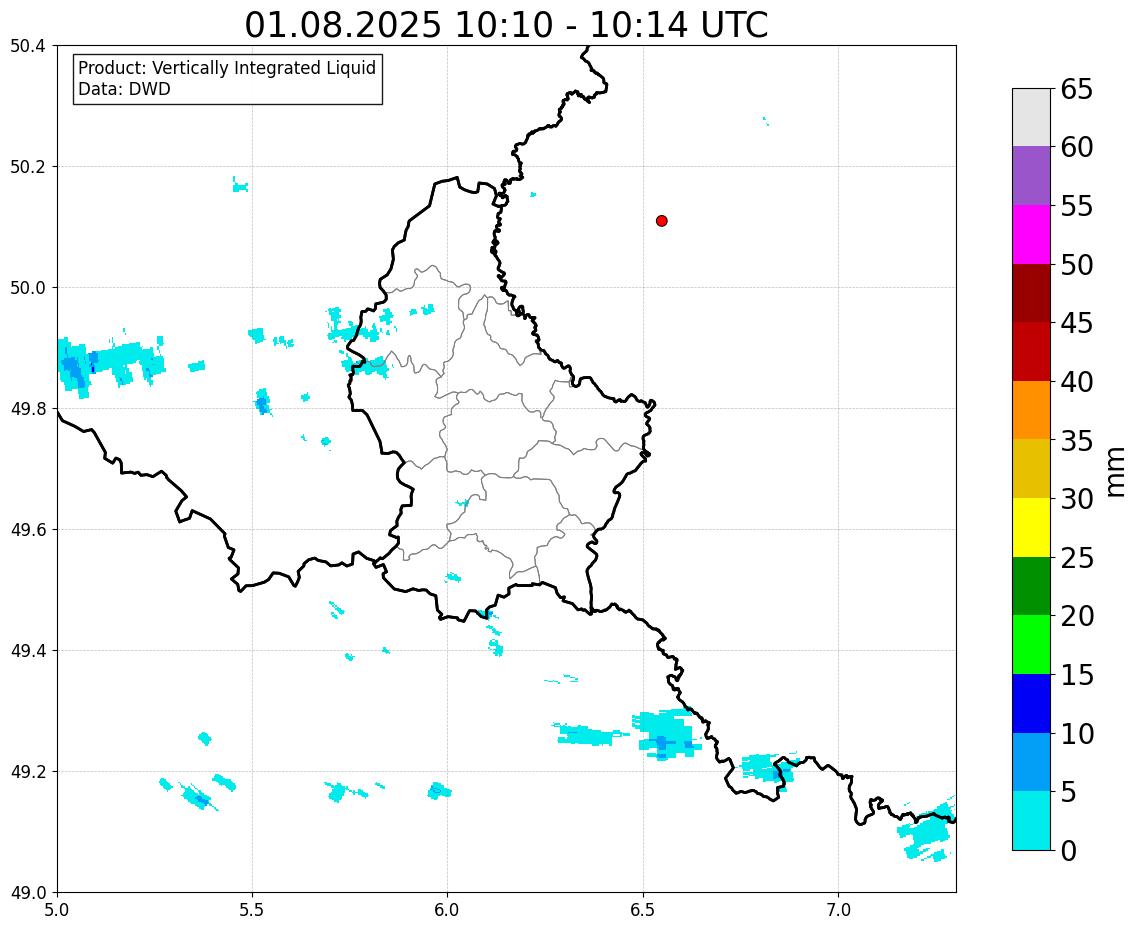Screen dimensions: 1138x930
Task: Click the x-axis longitude label 5.0
Action: click(57, 910)
